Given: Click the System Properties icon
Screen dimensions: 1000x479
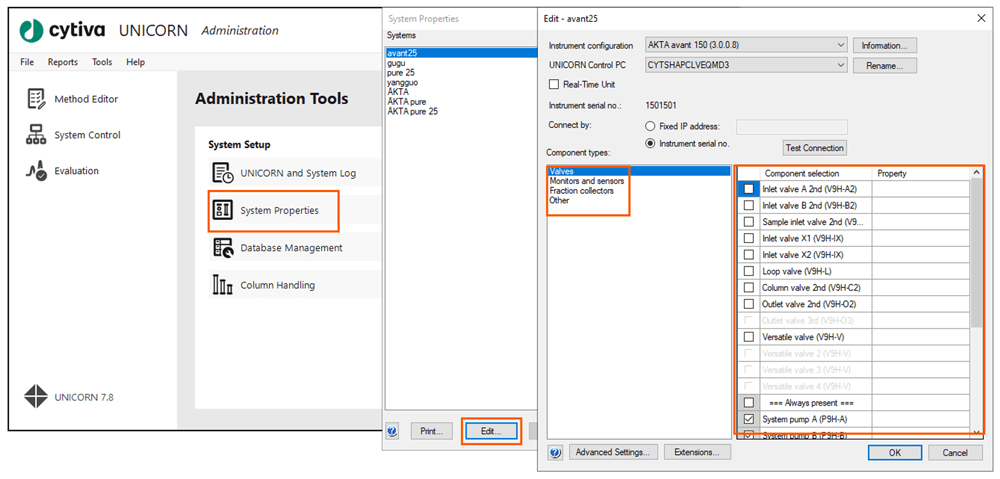Looking at the screenshot, I should click(x=223, y=210).
